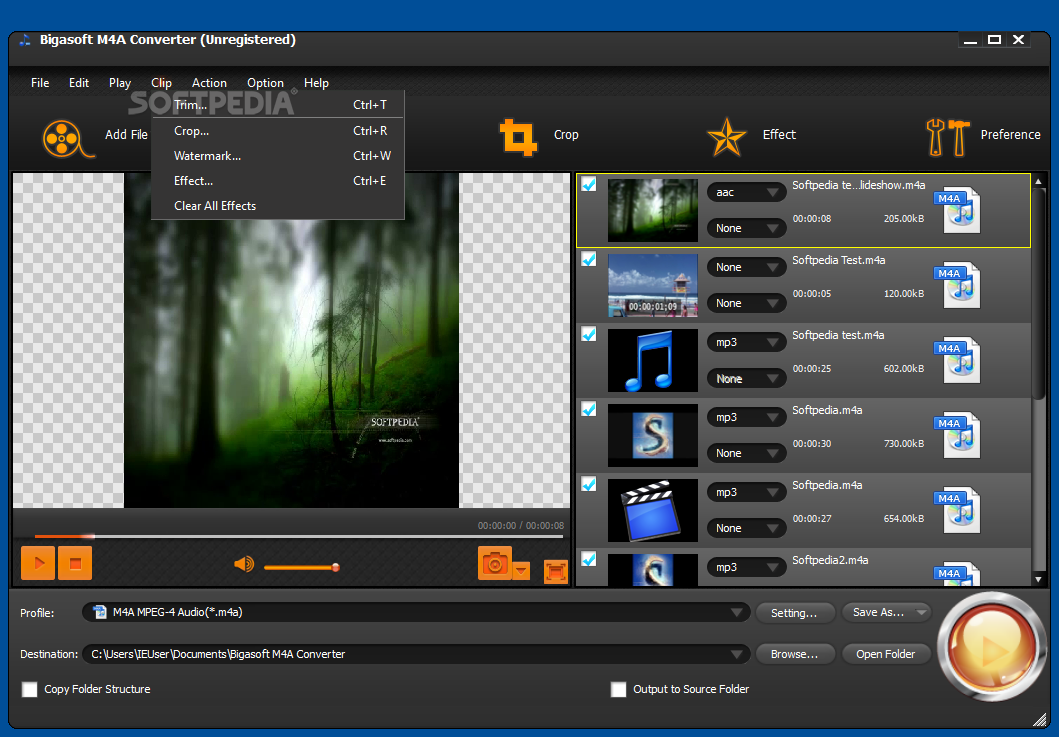Image resolution: width=1059 pixels, height=737 pixels.
Task: Click M4A icon of Softpedia te...lideshow.m4a
Action: [957, 210]
